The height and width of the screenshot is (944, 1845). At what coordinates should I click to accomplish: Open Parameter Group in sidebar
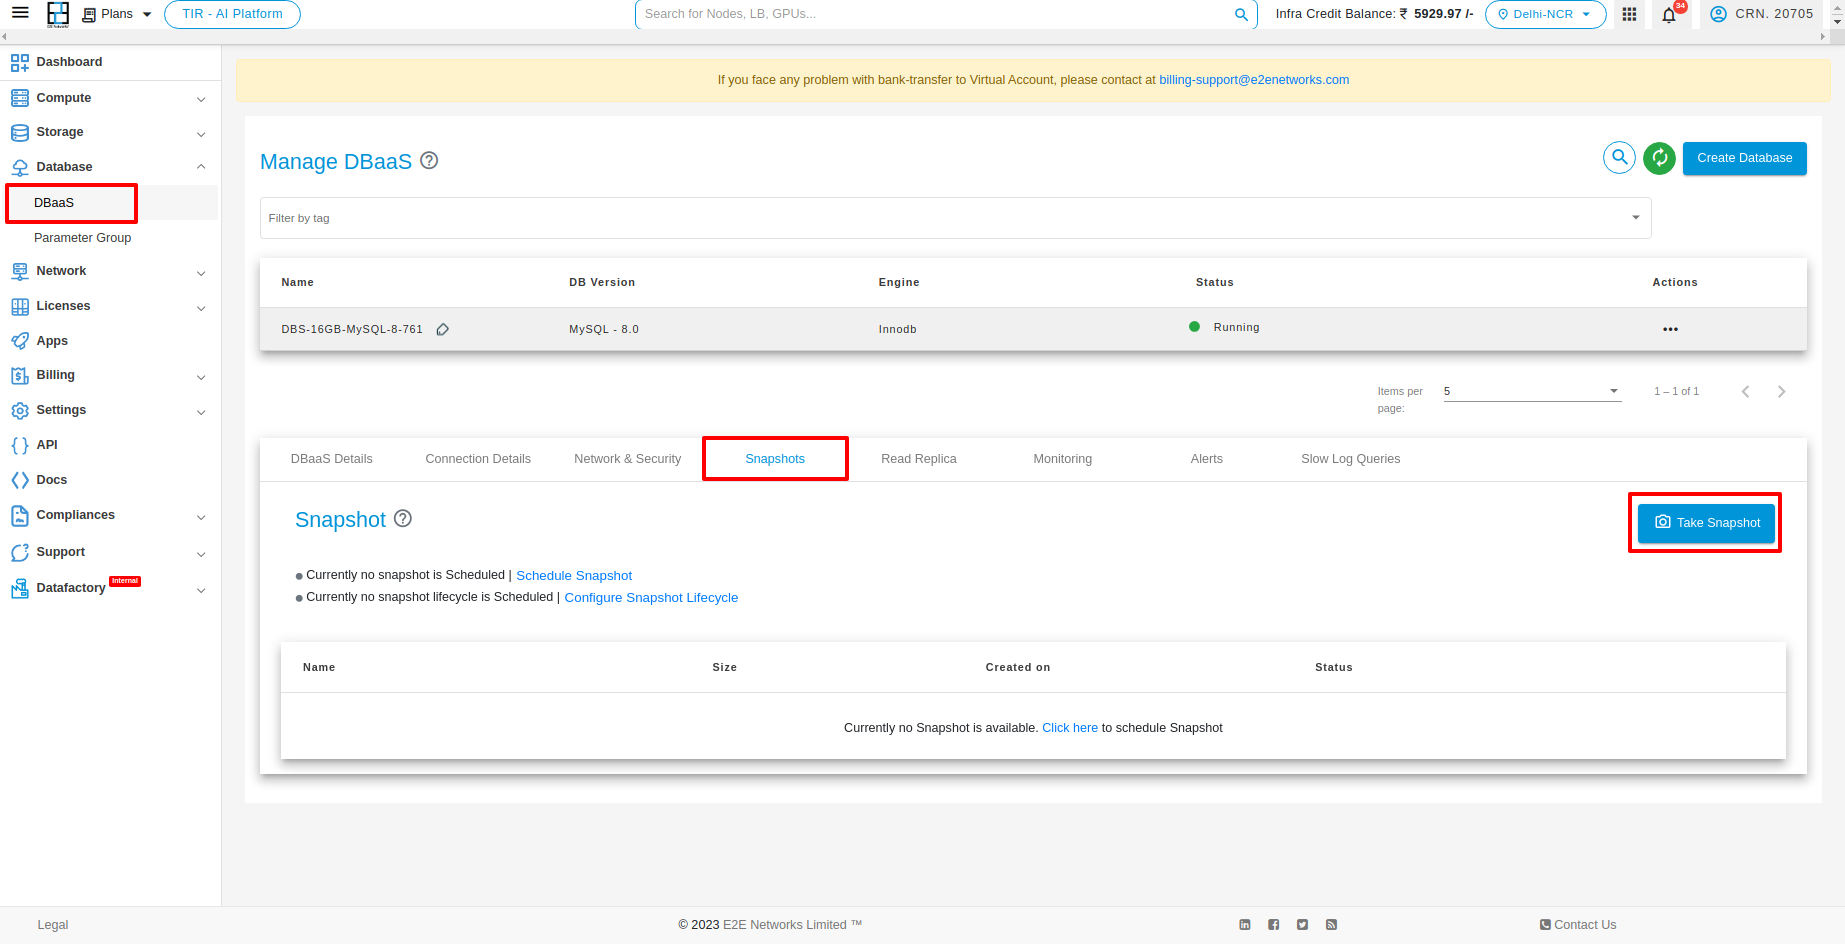point(82,238)
